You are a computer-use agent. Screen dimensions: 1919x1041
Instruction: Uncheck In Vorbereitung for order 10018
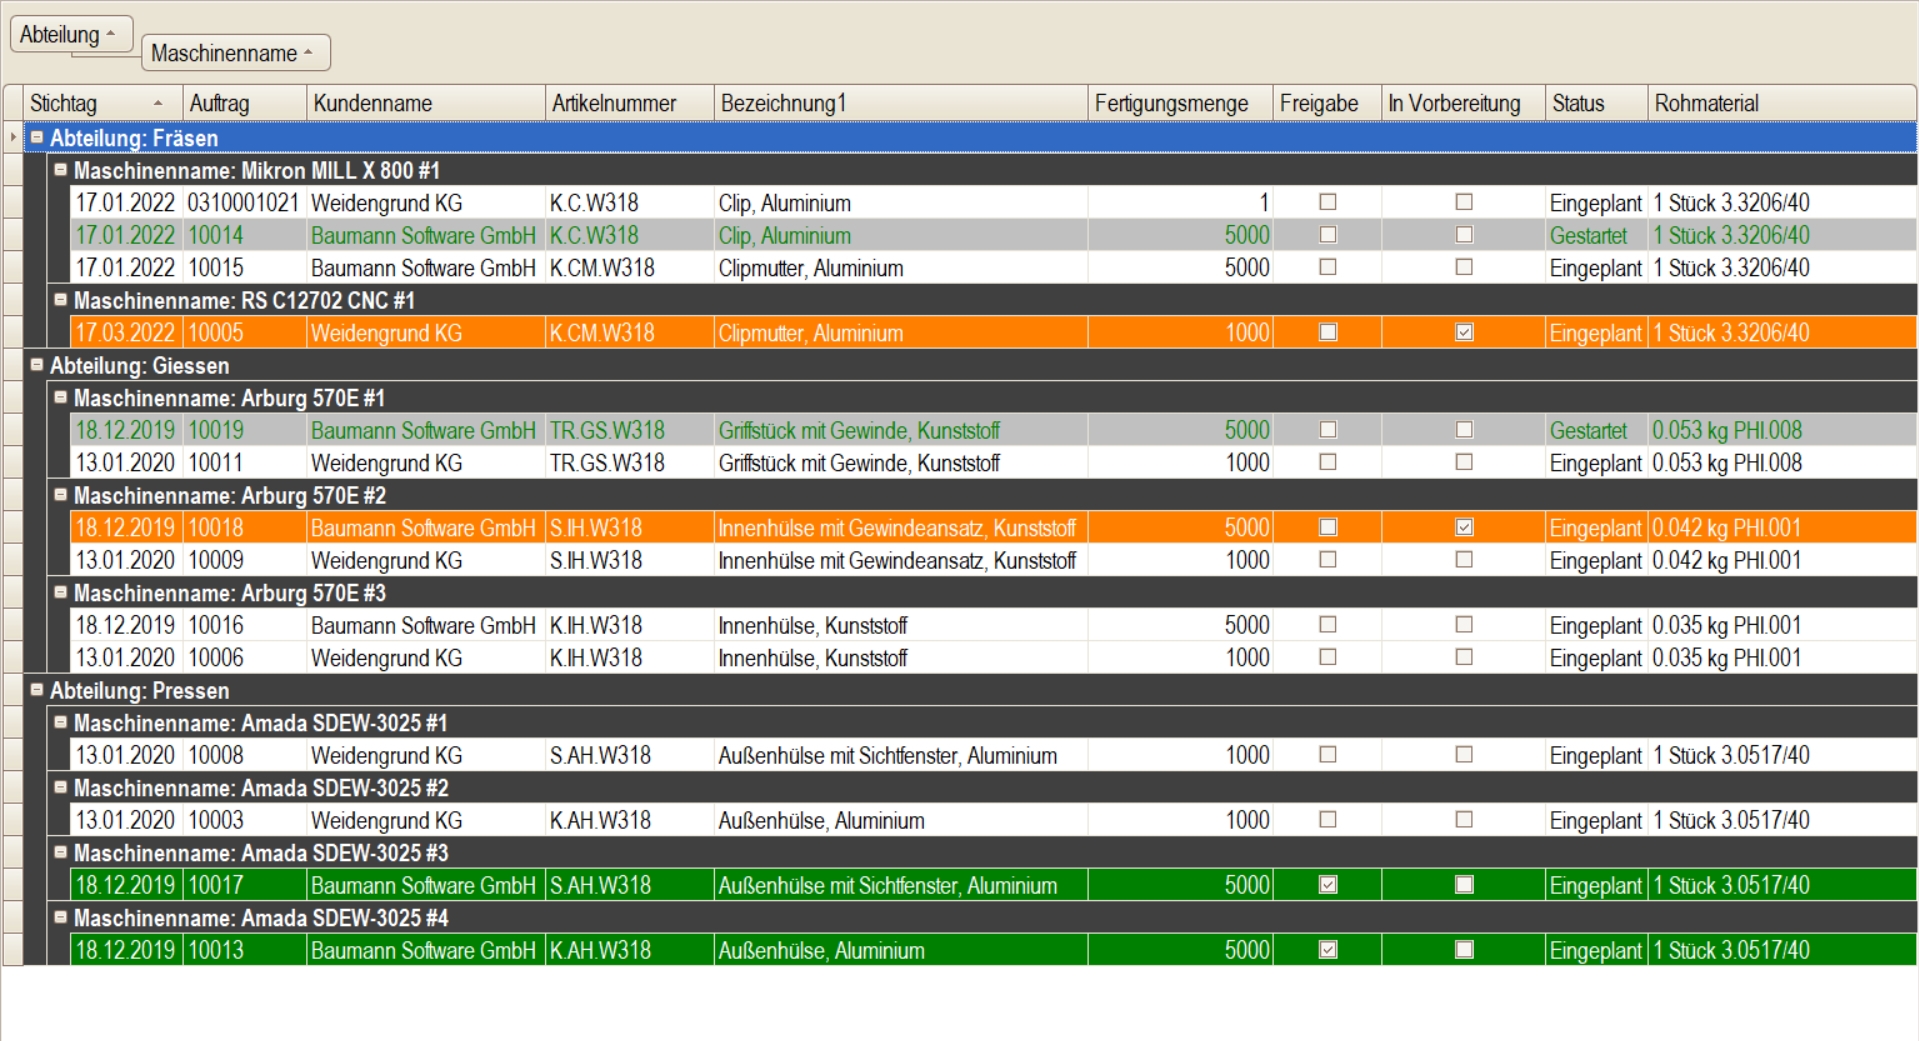click(1464, 527)
